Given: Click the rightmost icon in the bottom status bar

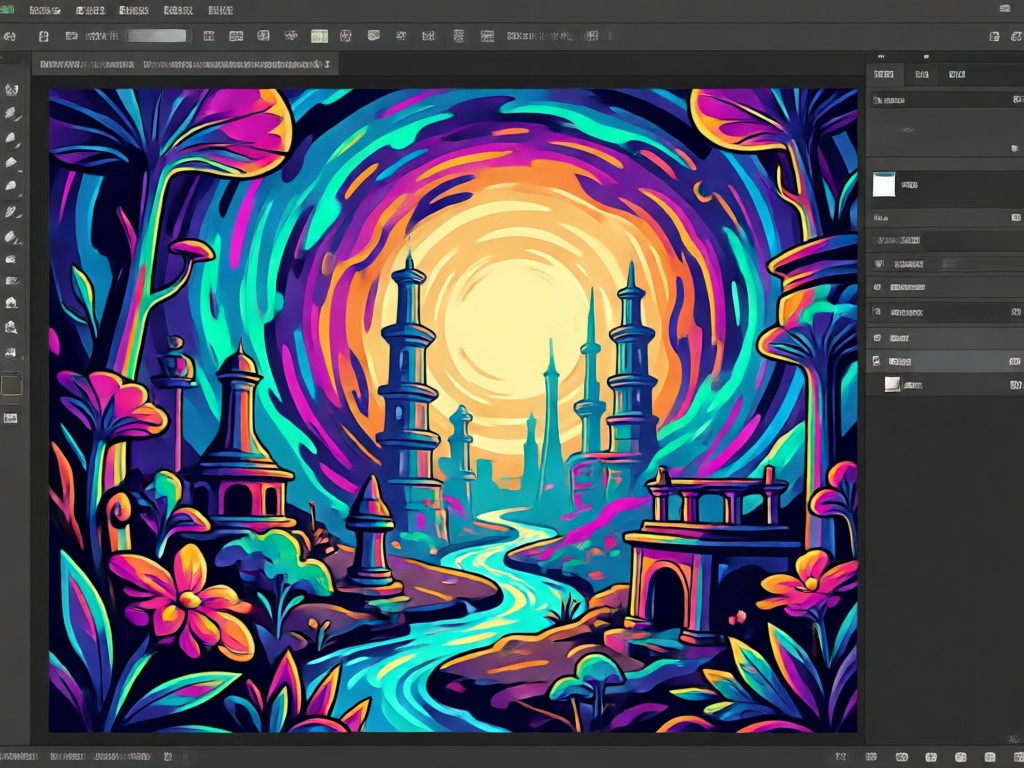Looking at the screenshot, I should coord(1017,757).
